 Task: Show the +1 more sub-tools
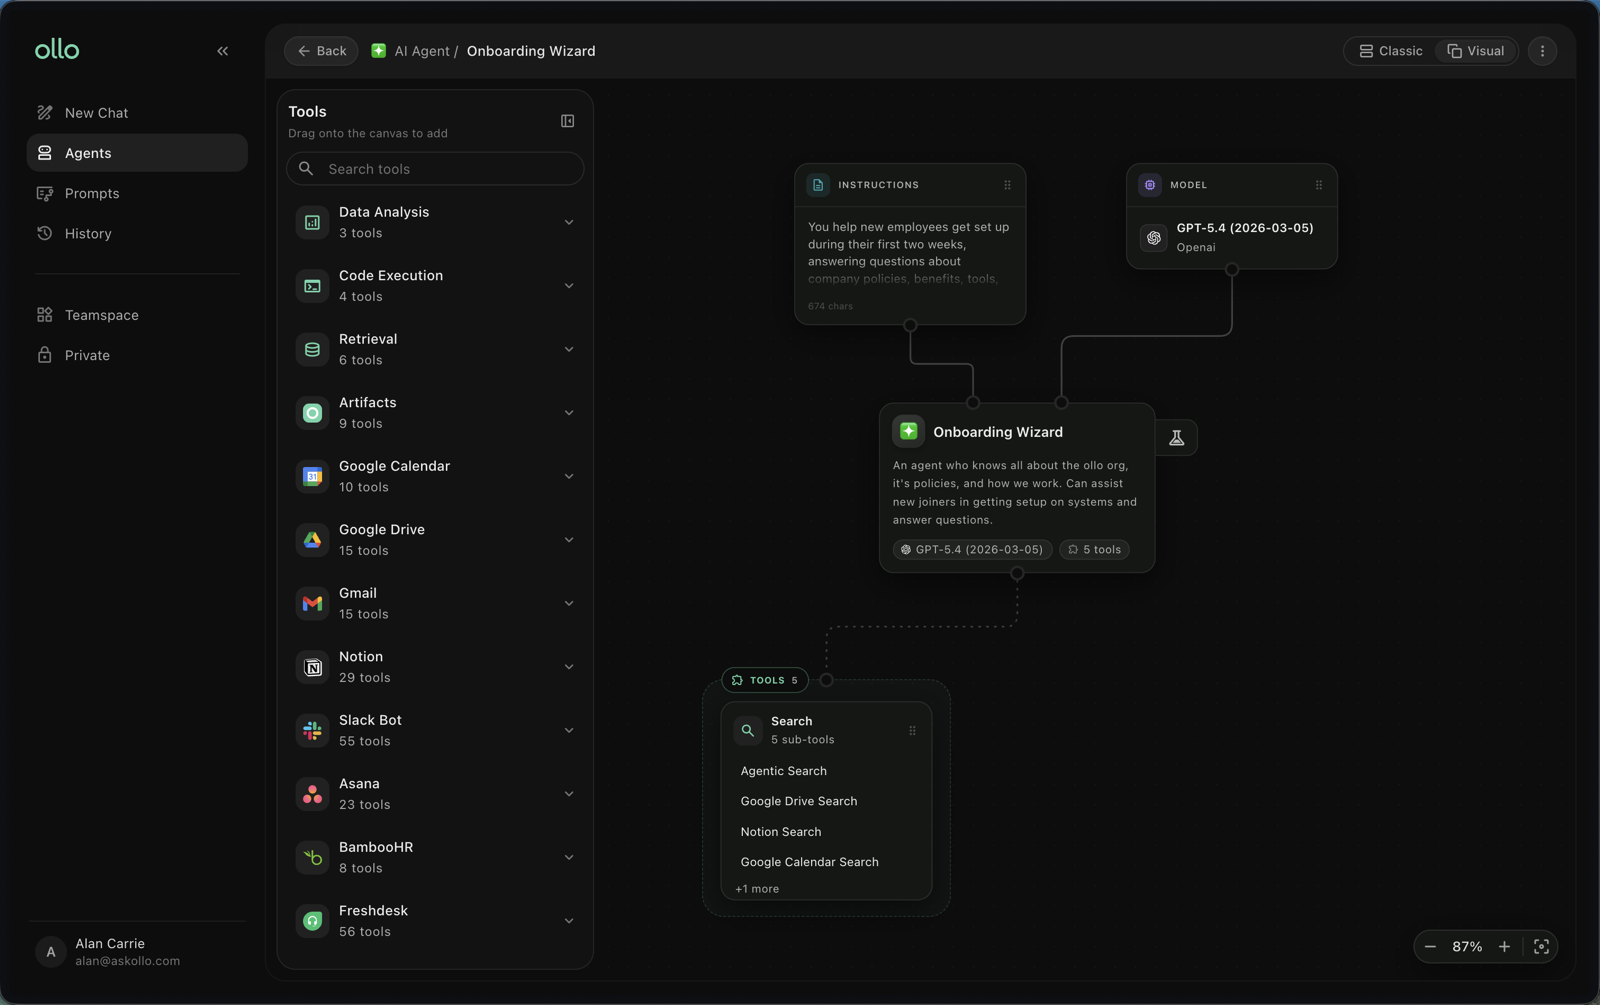pyautogui.click(x=757, y=889)
